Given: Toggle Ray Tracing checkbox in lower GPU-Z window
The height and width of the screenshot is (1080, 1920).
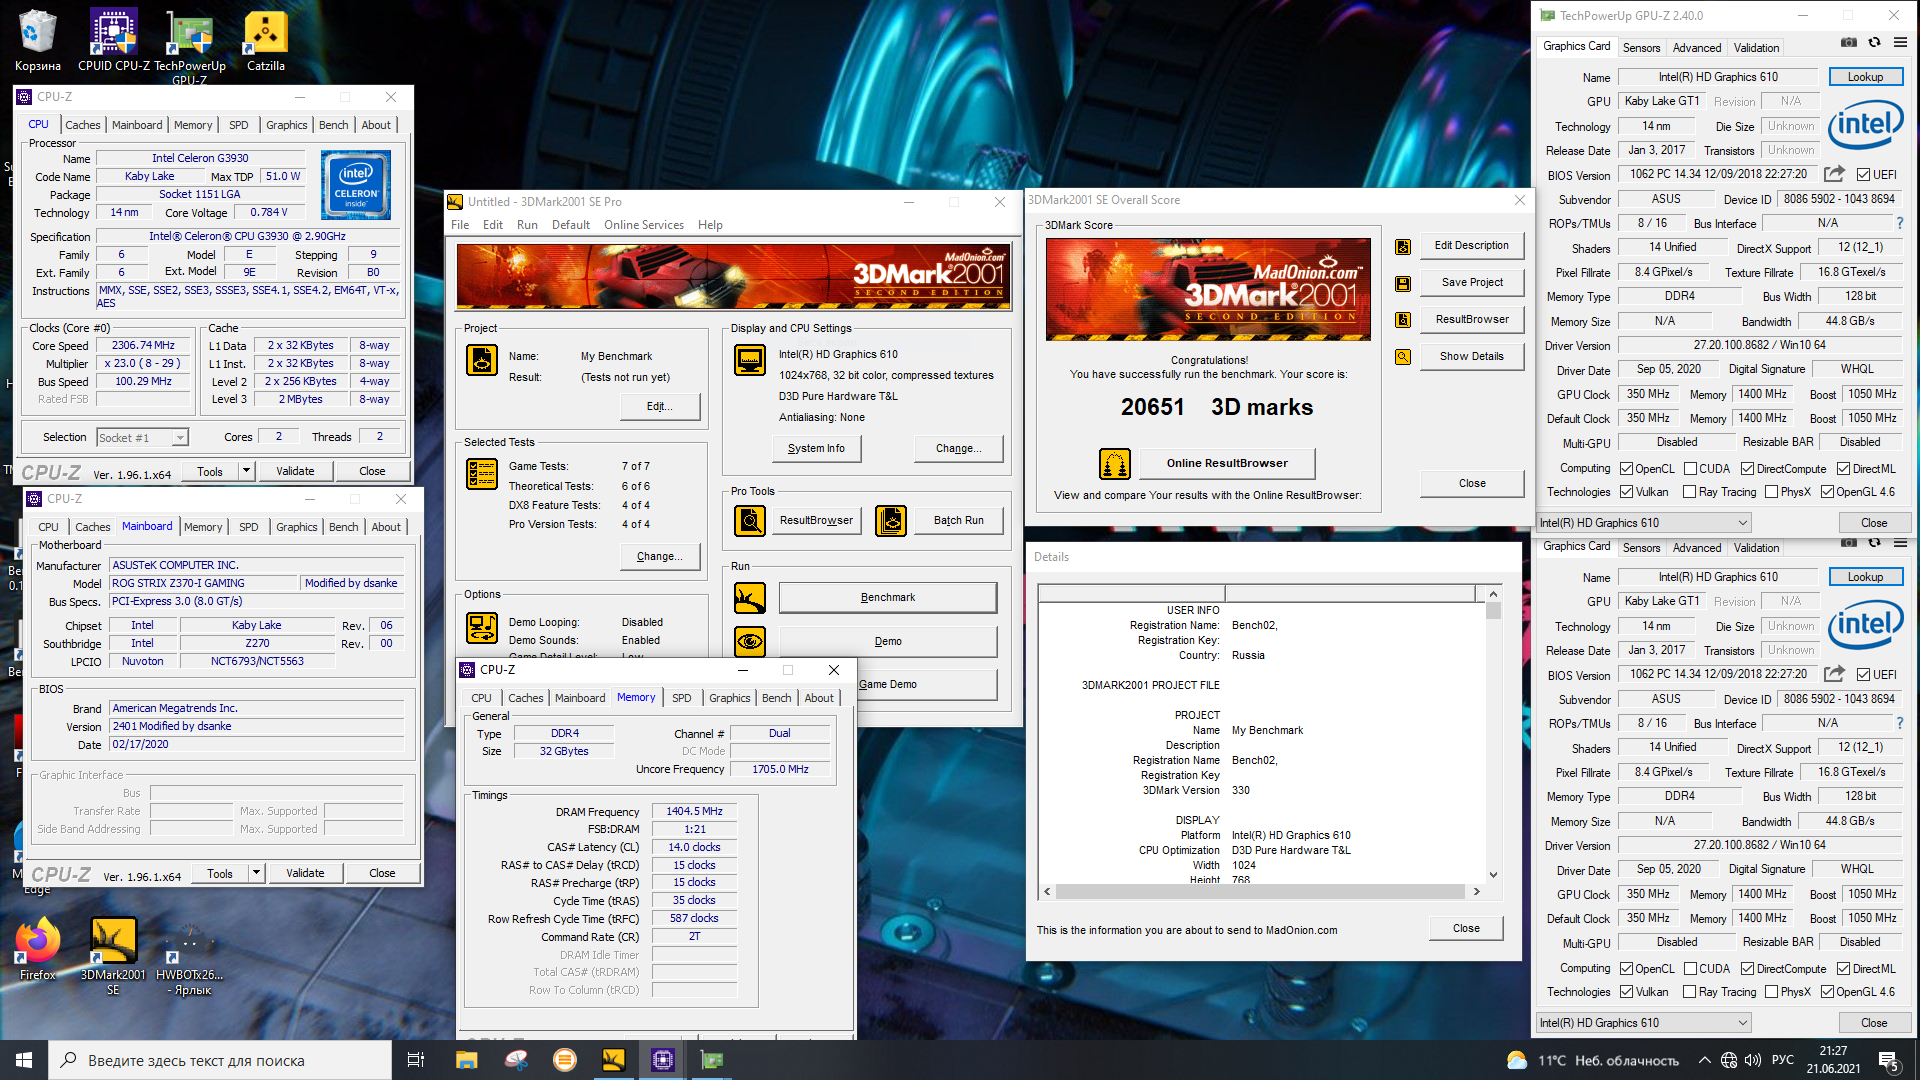Looking at the screenshot, I should click(x=1690, y=992).
